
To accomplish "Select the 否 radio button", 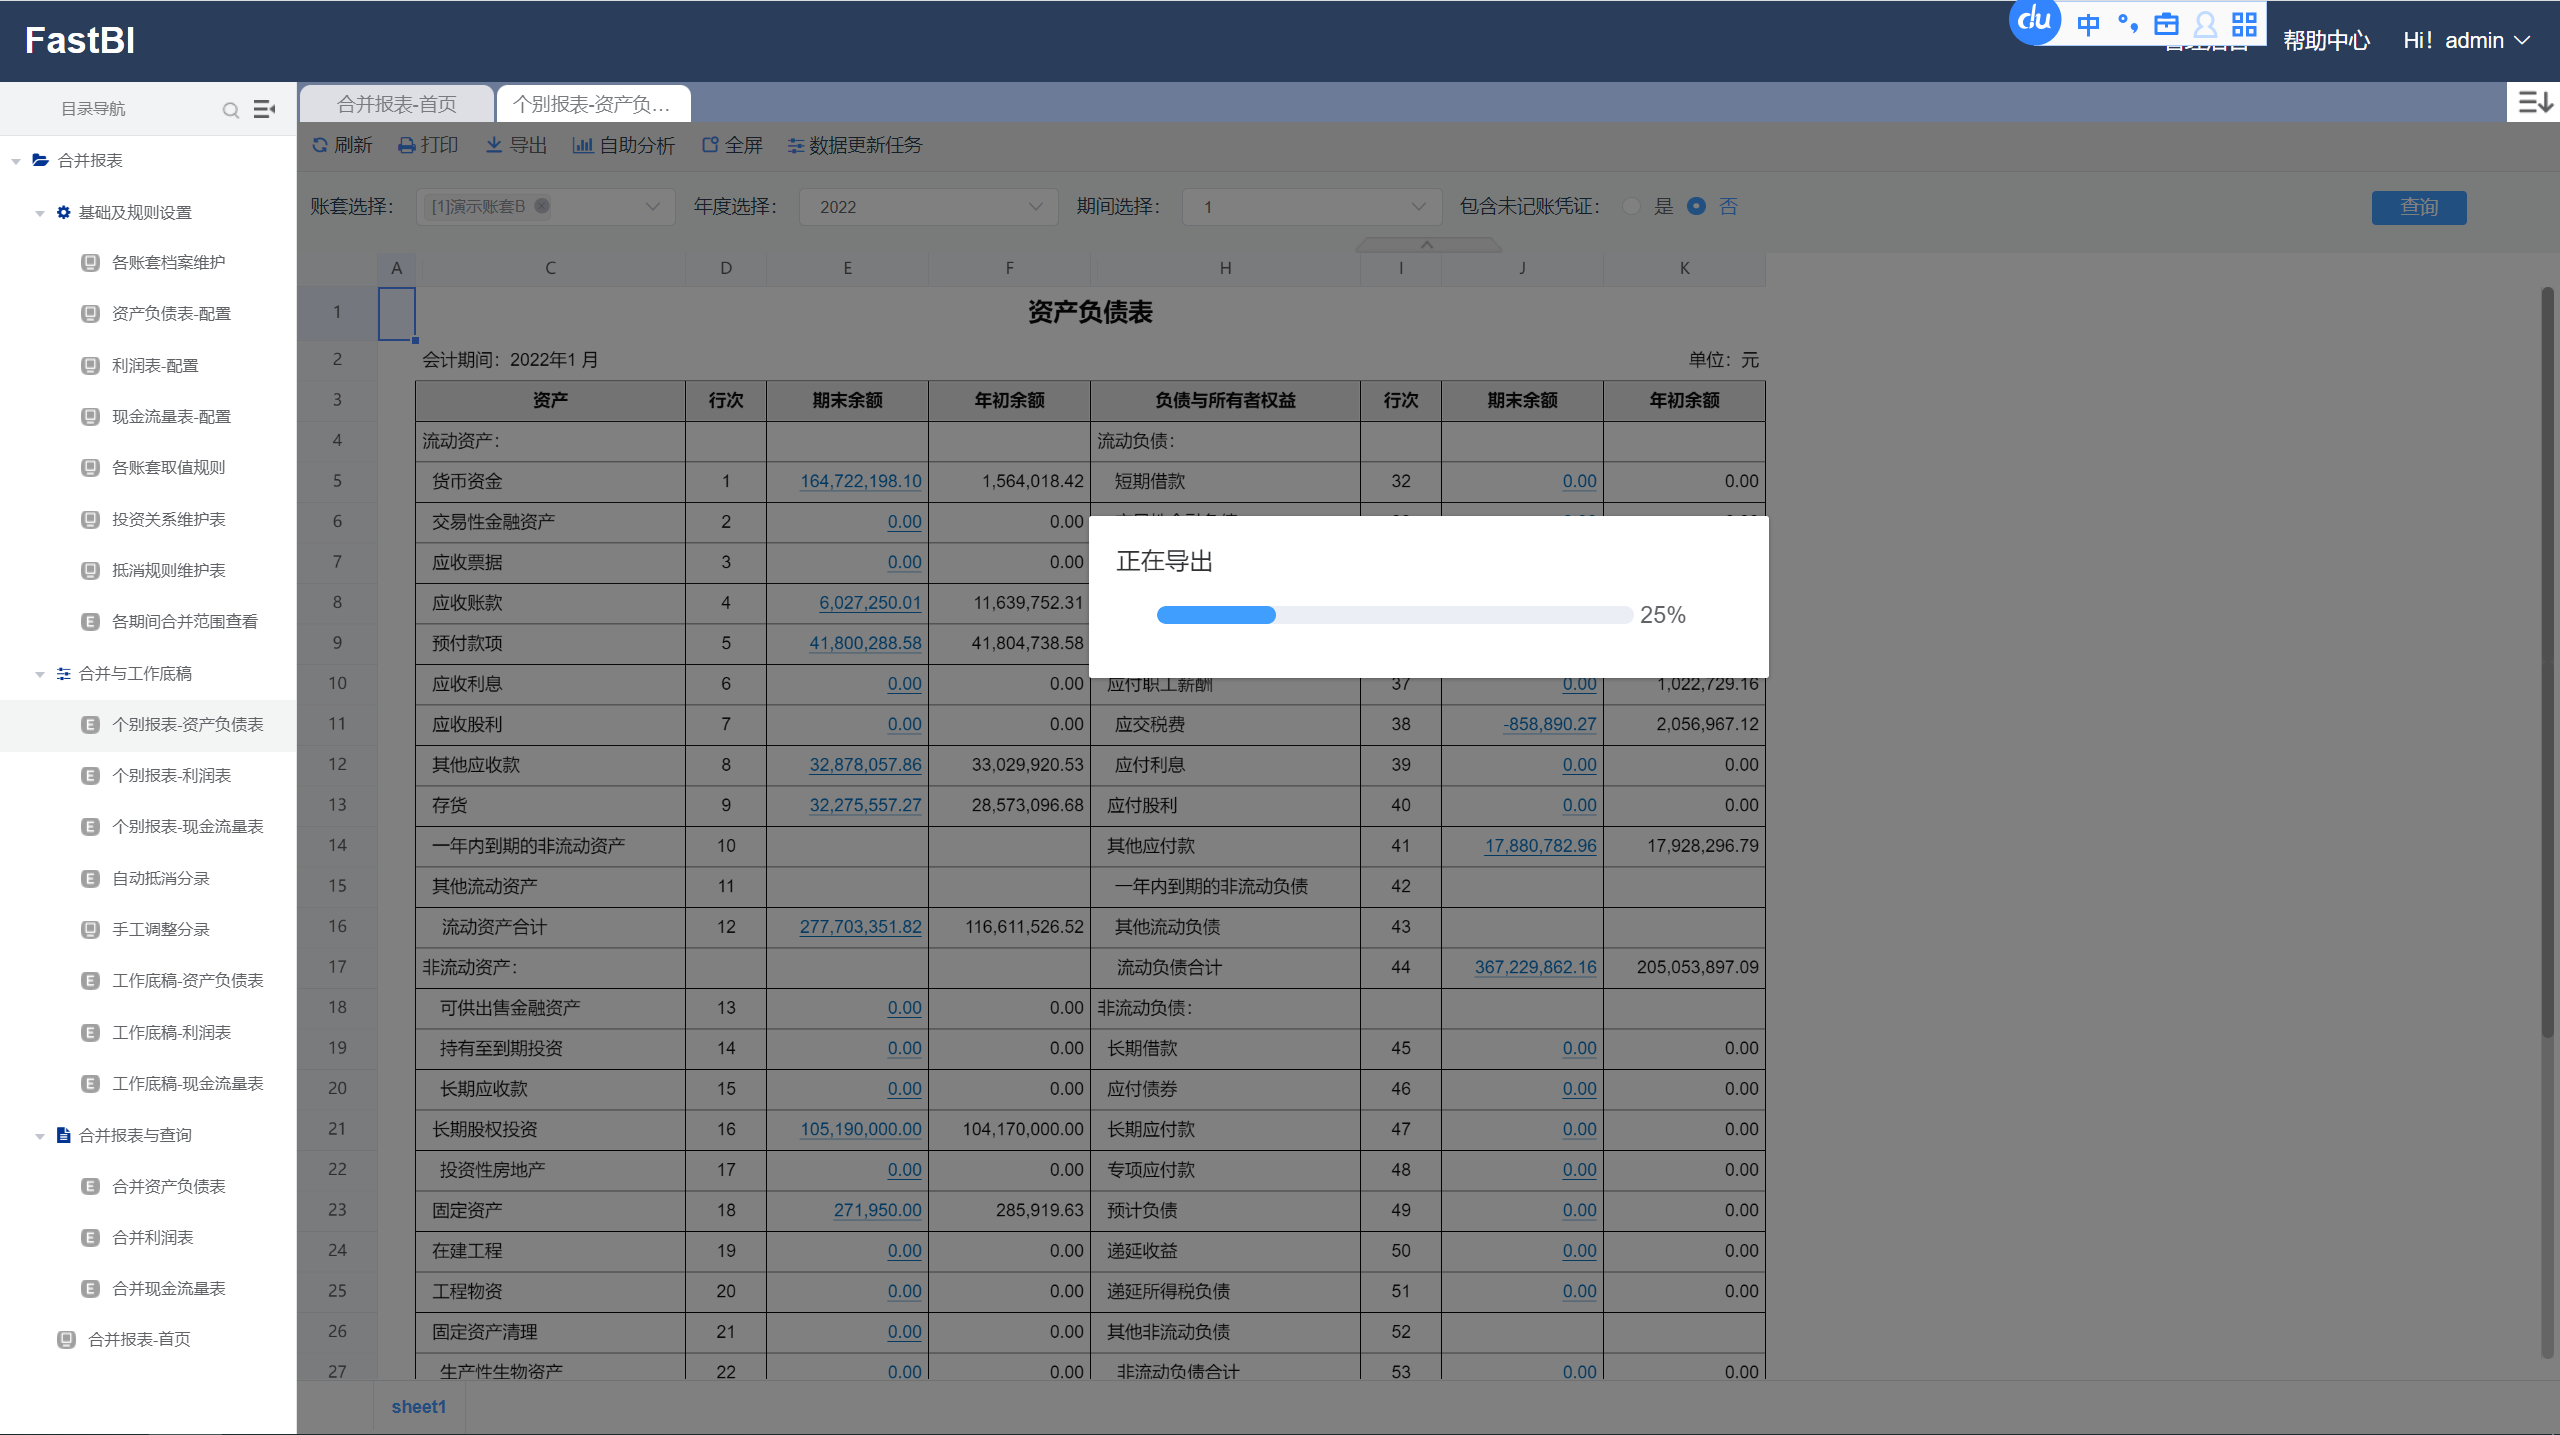I will pyautogui.click(x=1696, y=206).
